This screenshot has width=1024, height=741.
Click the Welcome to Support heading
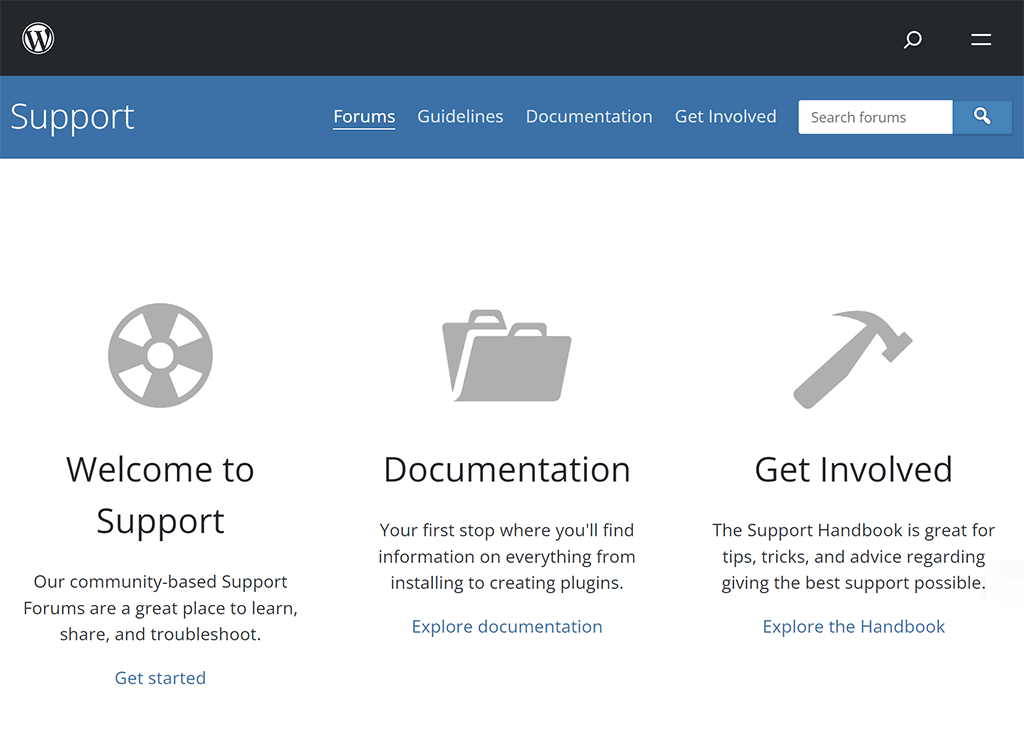click(x=160, y=495)
